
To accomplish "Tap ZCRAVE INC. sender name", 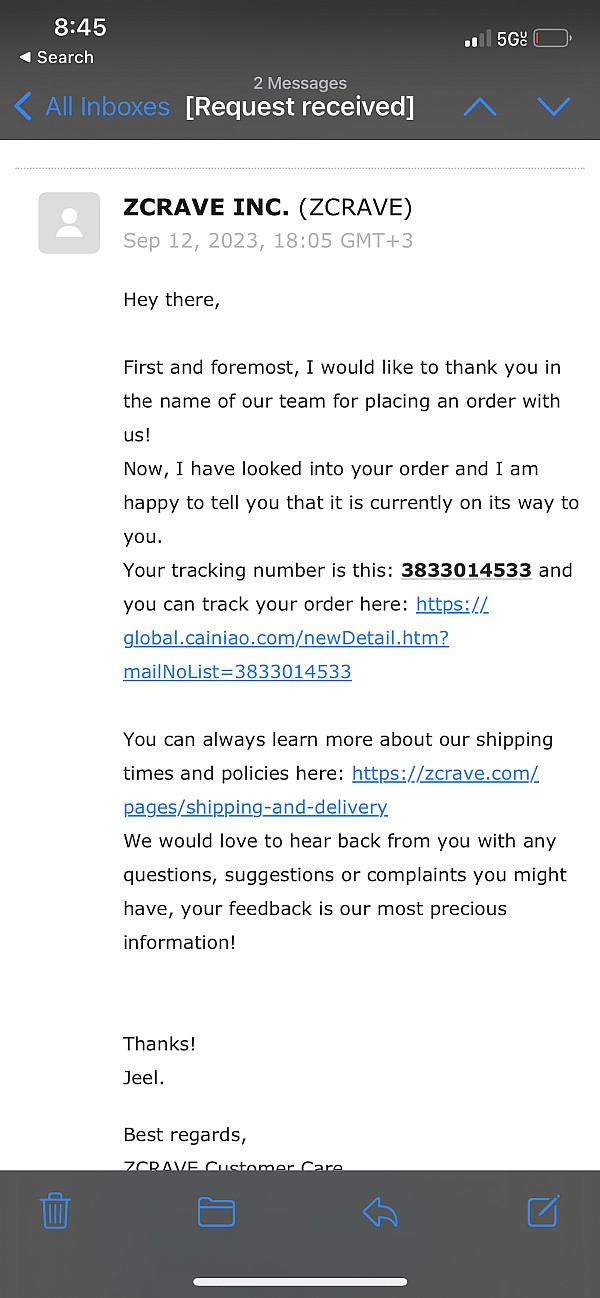I will click(206, 207).
